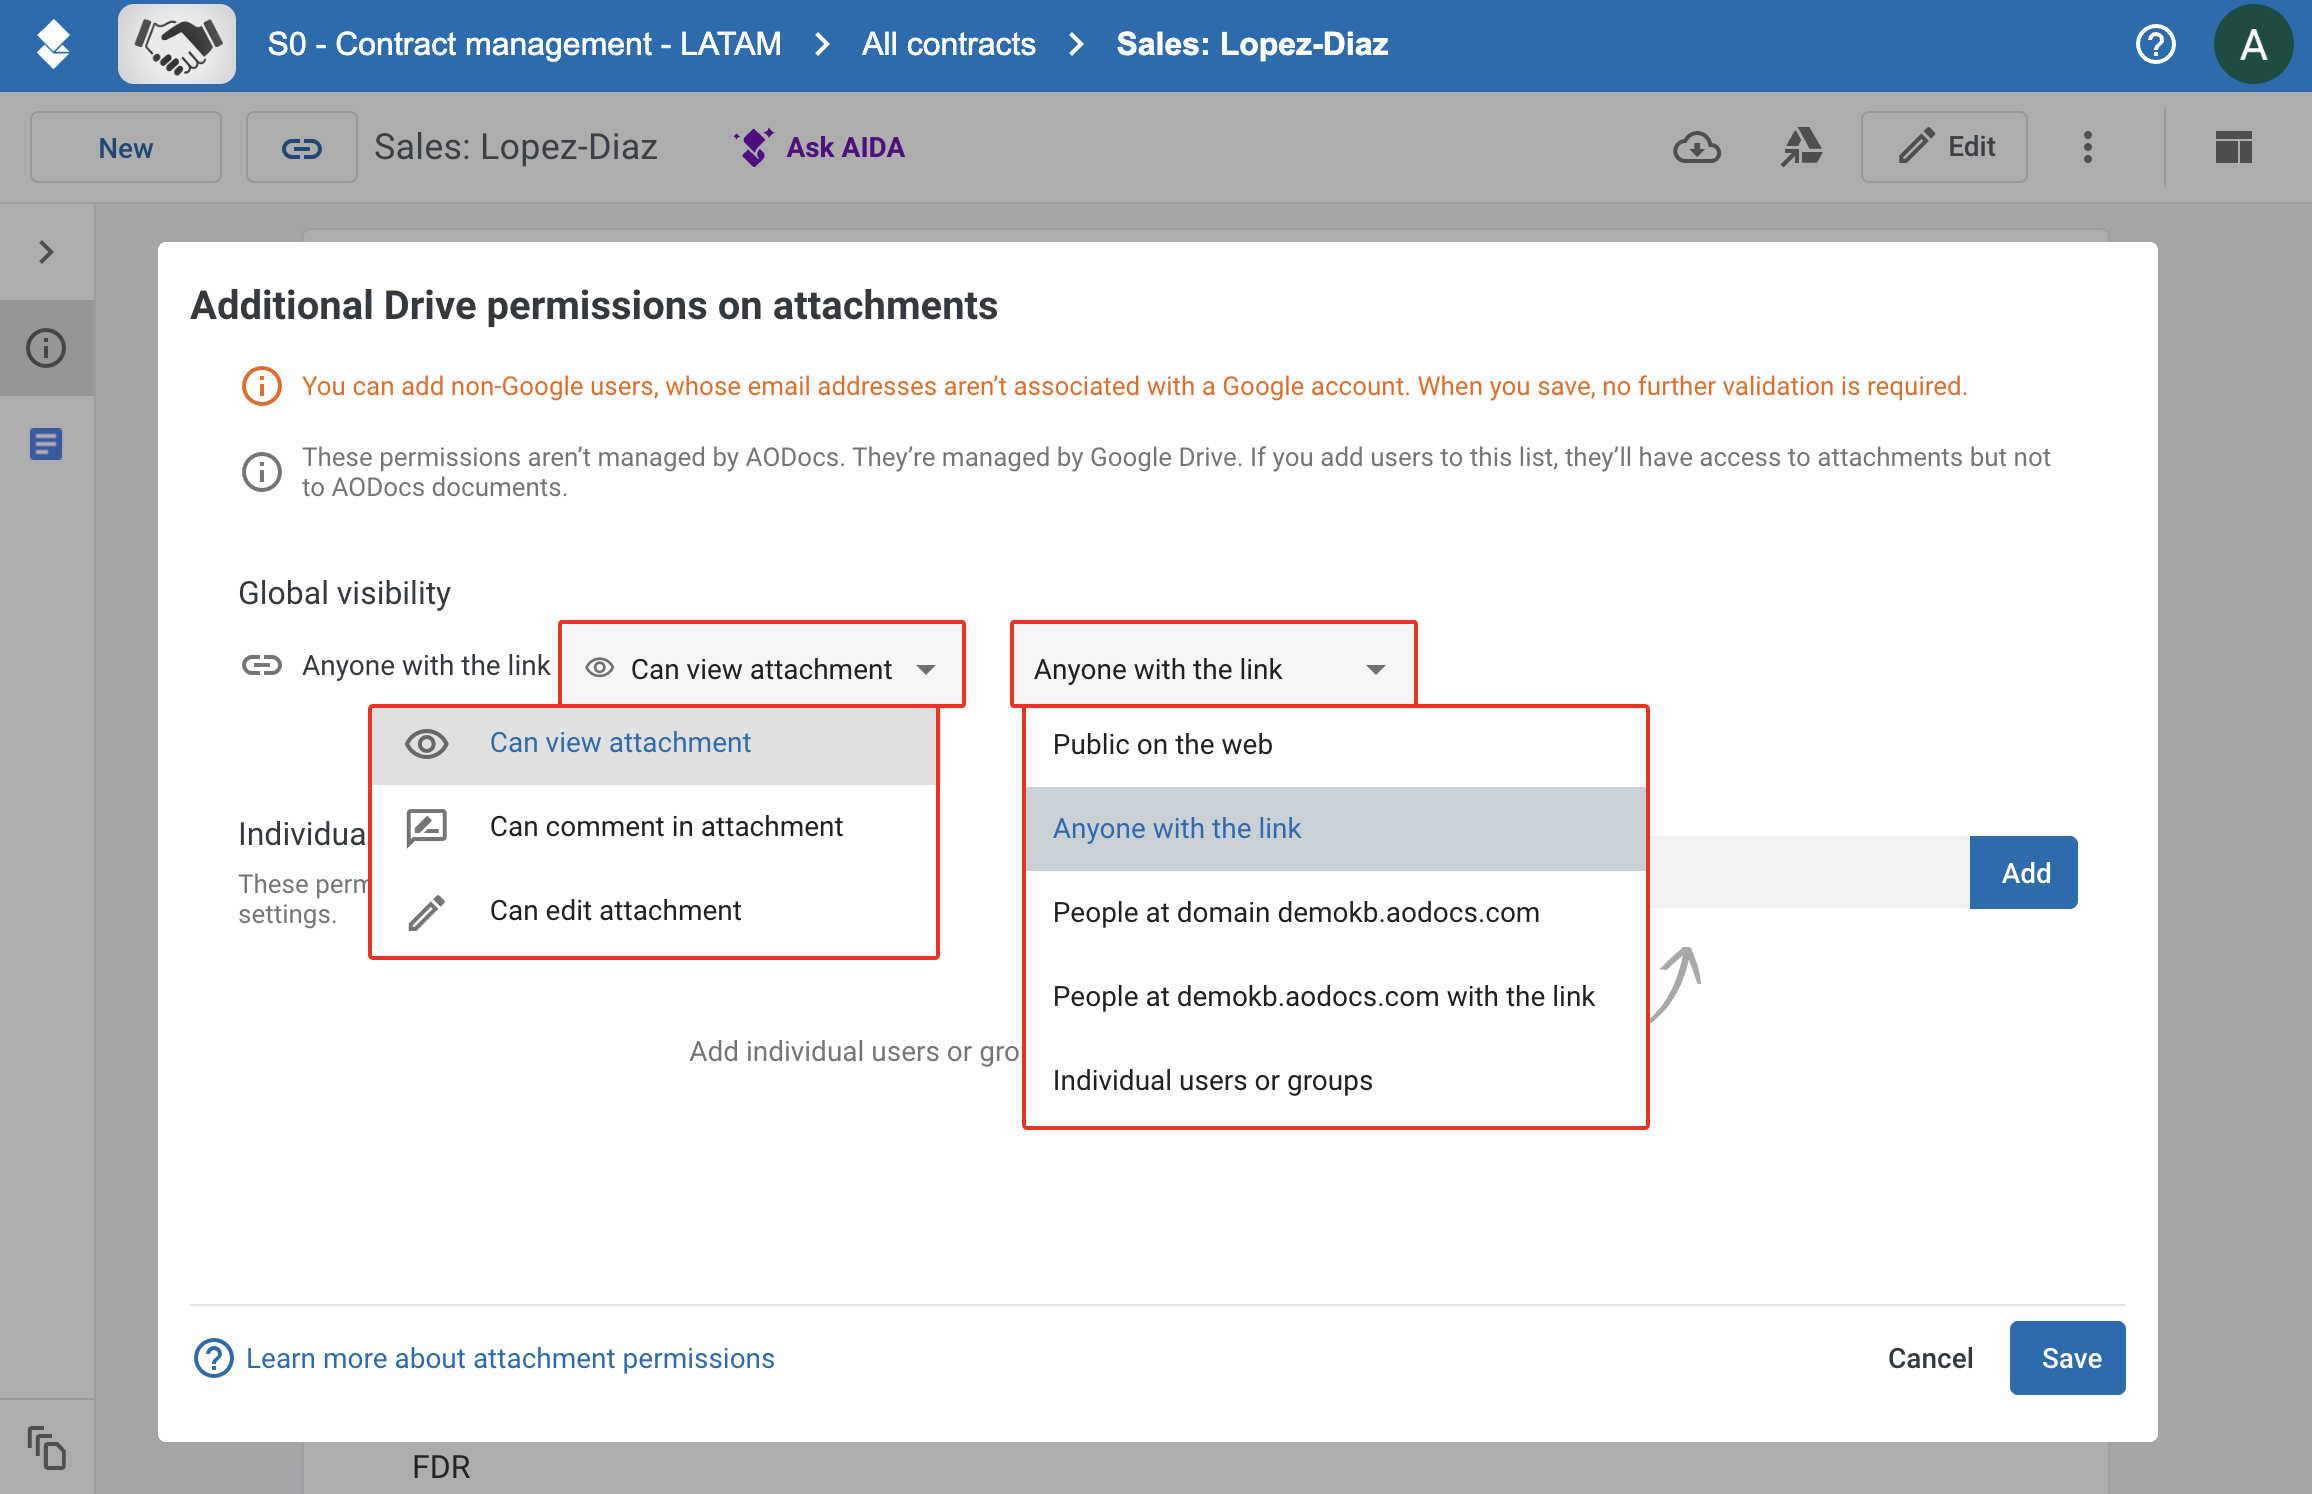
Task: Click the AODocs home logo icon
Action: (x=52, y=45)
